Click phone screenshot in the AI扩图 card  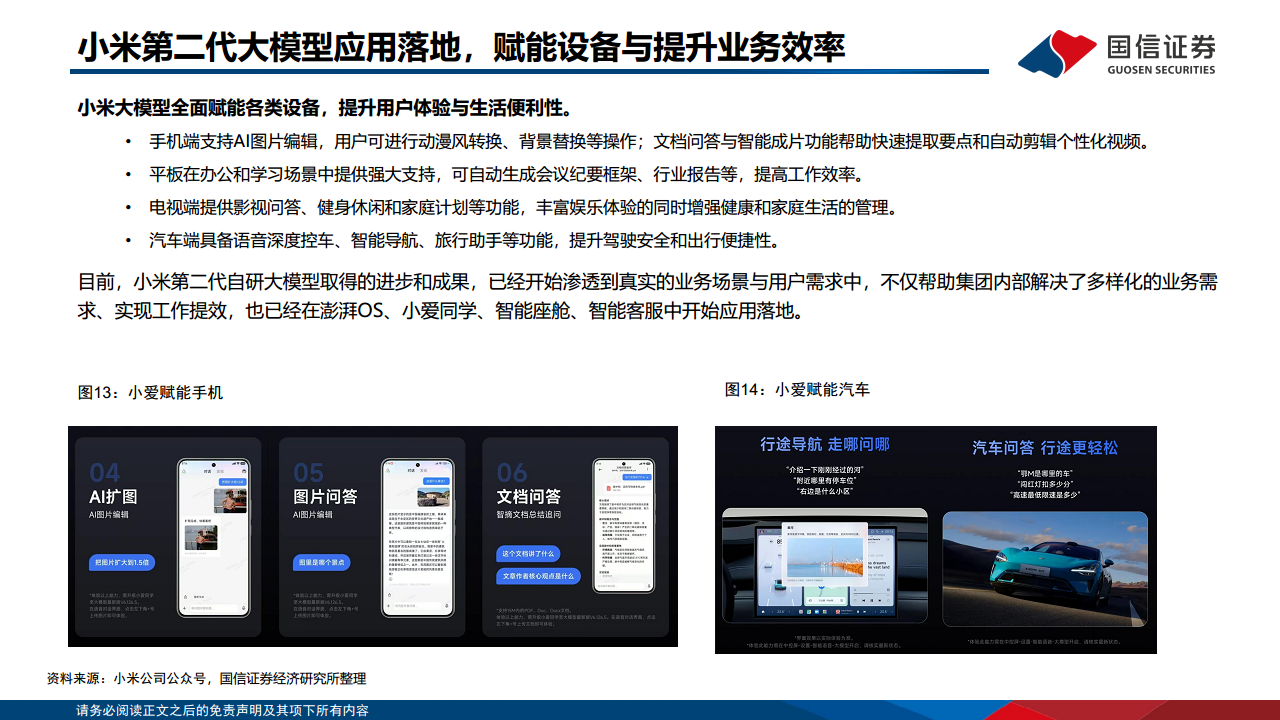(x=213, y=537)
